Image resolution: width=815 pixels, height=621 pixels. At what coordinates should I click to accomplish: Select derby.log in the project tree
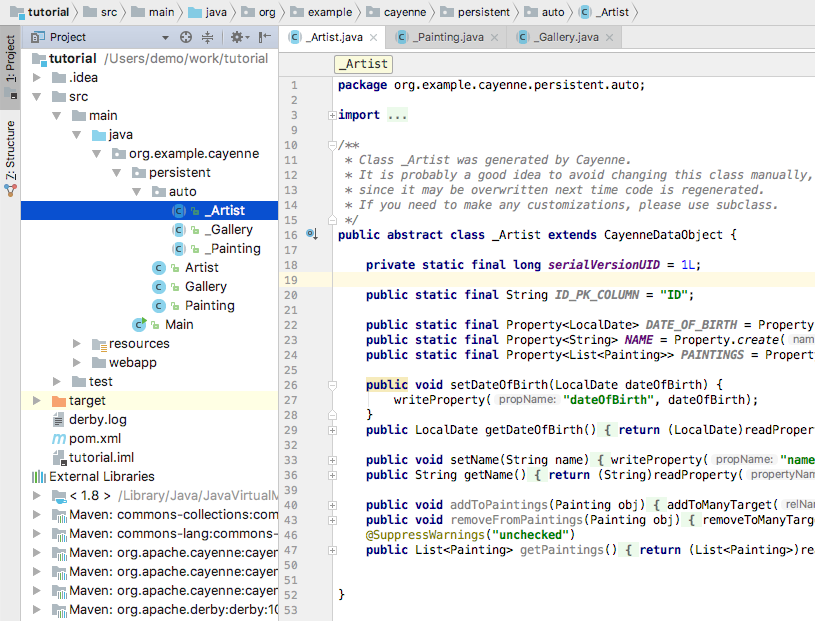tap(97, 419)
